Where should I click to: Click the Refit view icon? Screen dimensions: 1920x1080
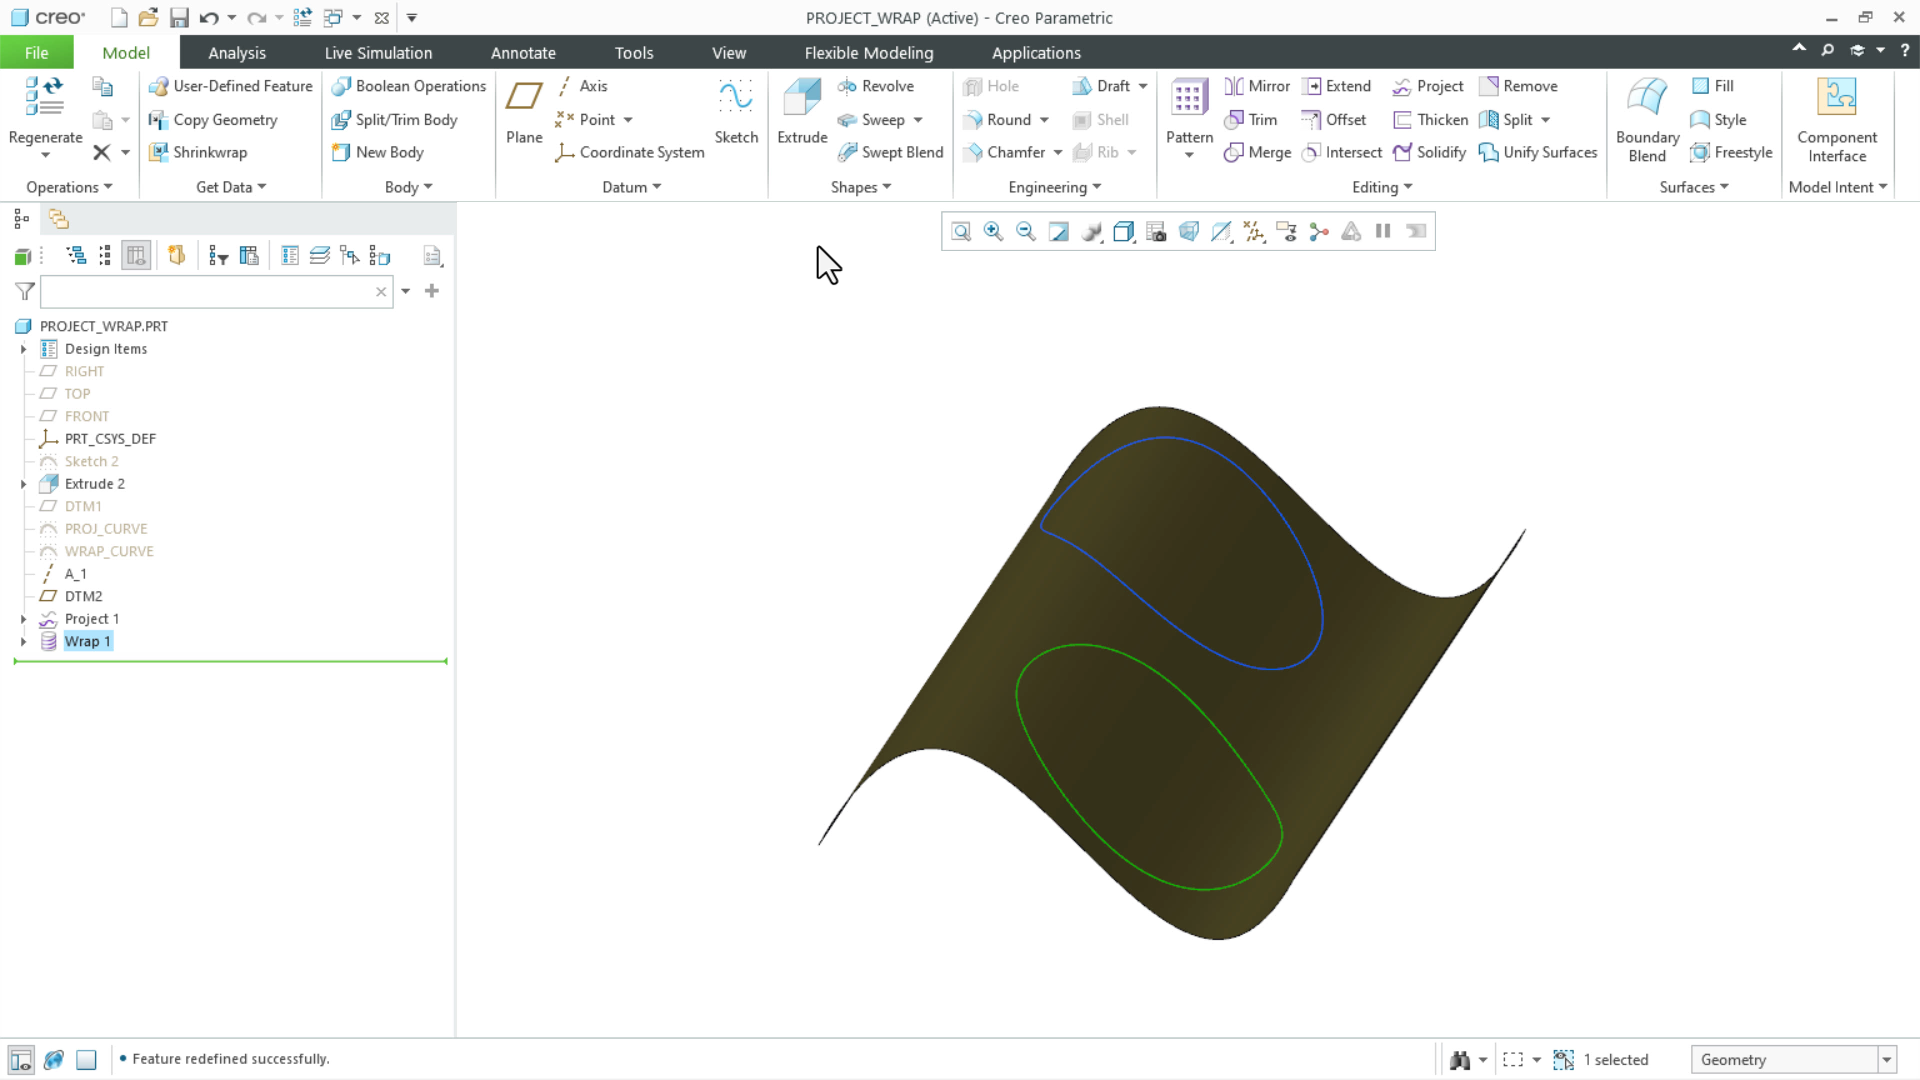click(x=961, y=231)
